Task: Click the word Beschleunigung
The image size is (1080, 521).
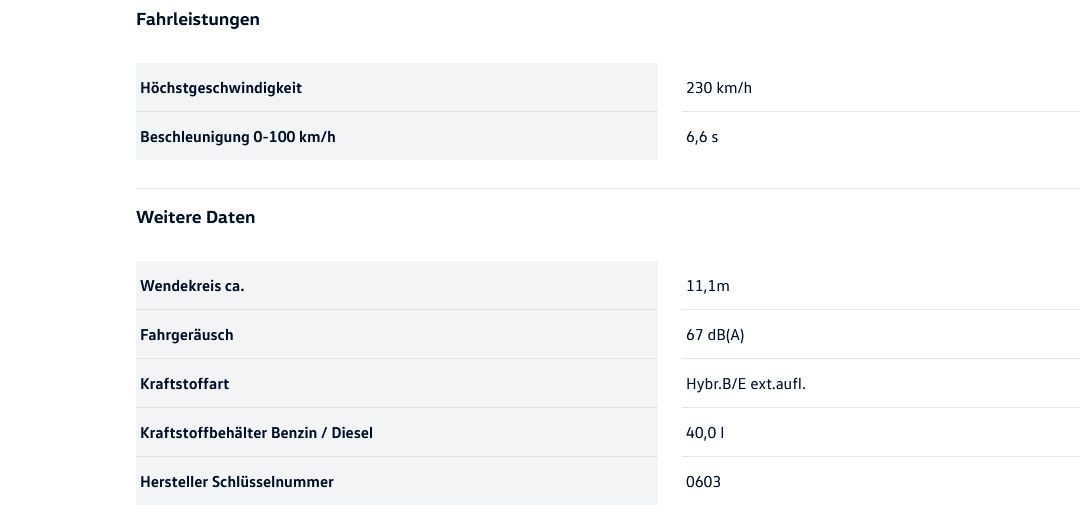Action: 195,137
